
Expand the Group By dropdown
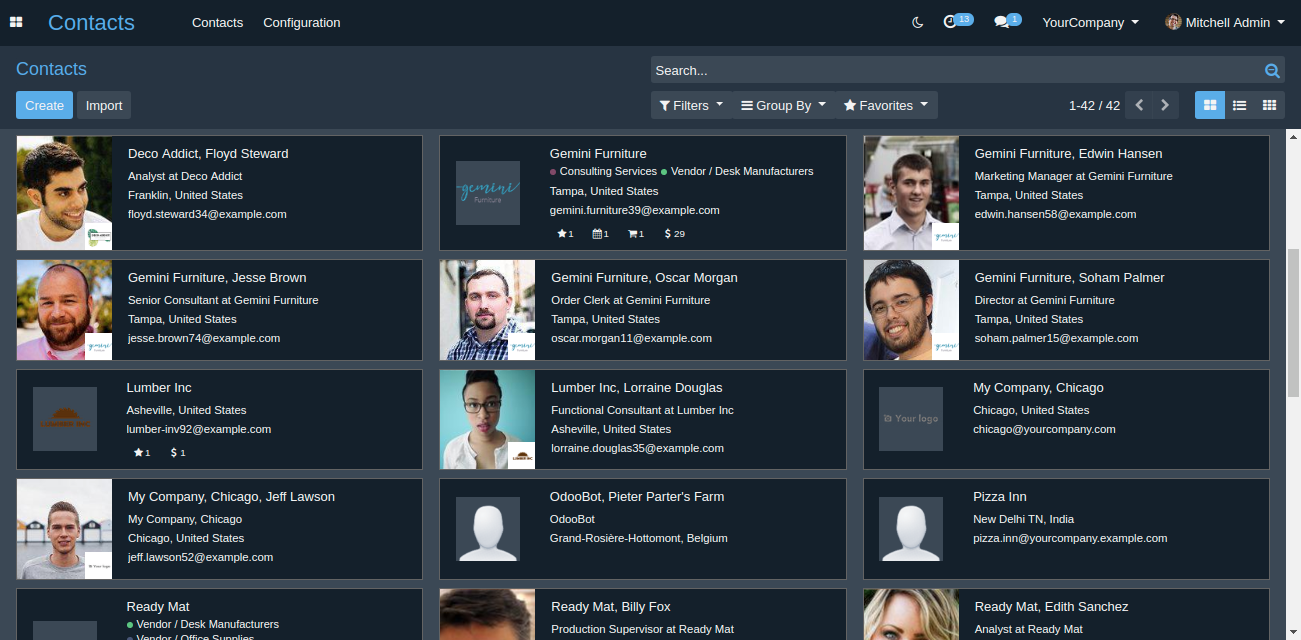pos(783,105)
